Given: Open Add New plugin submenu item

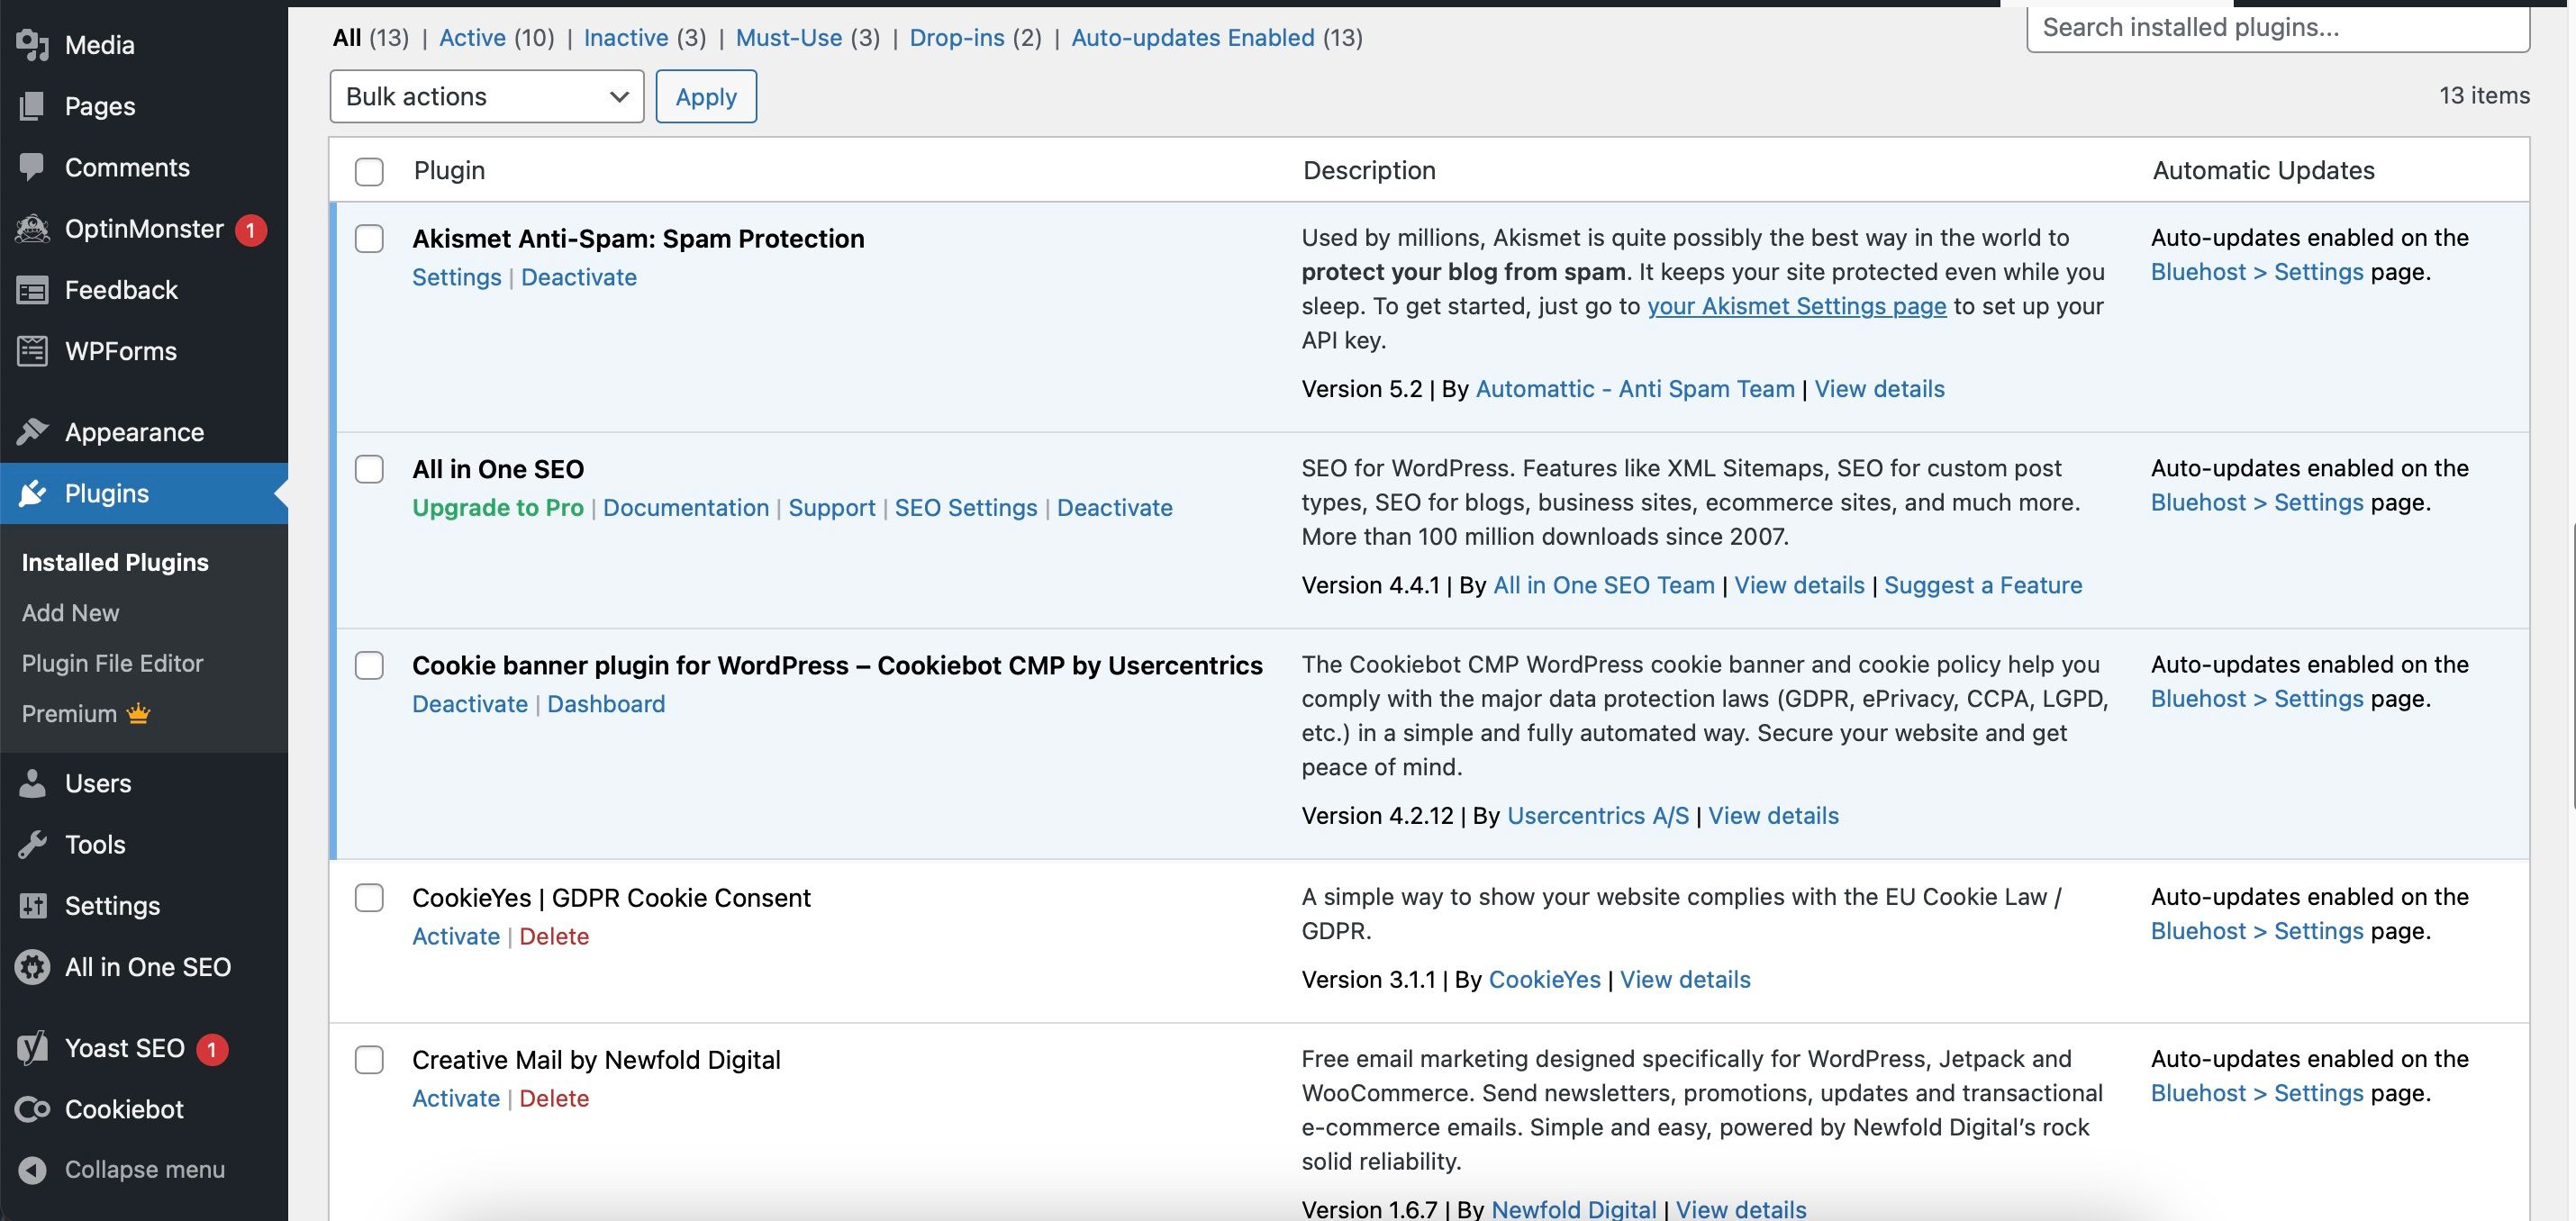Looking at the screenshot, I should click(70, 613).
